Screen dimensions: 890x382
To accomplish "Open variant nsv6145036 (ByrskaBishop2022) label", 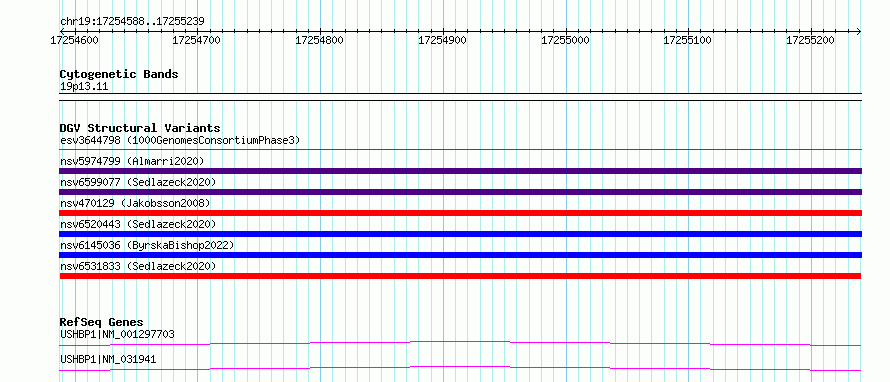I will (x=147, y=245).
